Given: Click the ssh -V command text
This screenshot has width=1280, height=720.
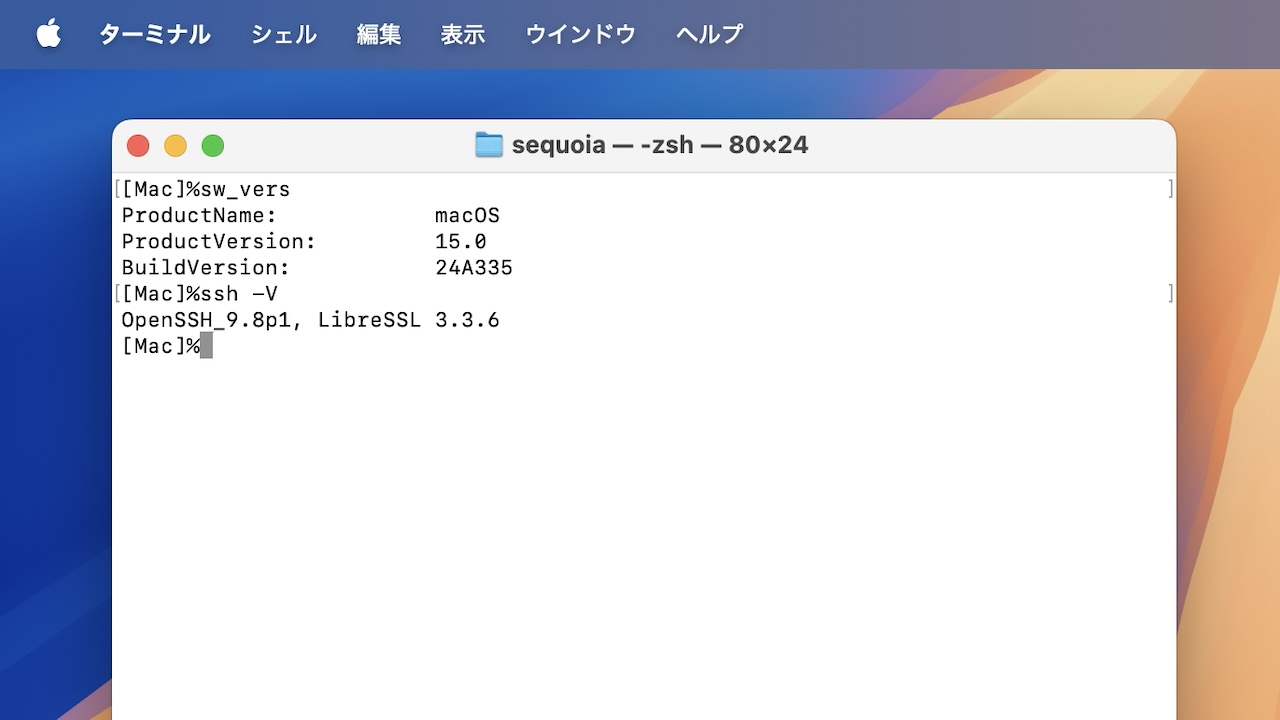Looking at the screenshot, I should click(x=239, y=293).
